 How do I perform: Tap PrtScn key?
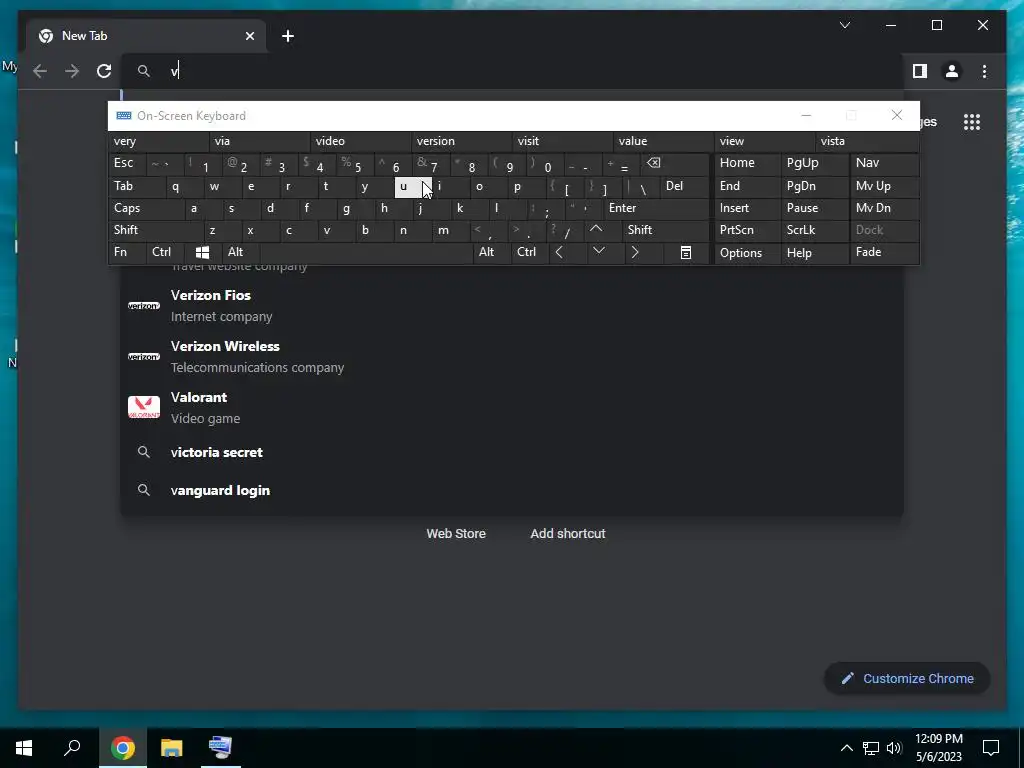pyautogui.click(x=748, y=230)
